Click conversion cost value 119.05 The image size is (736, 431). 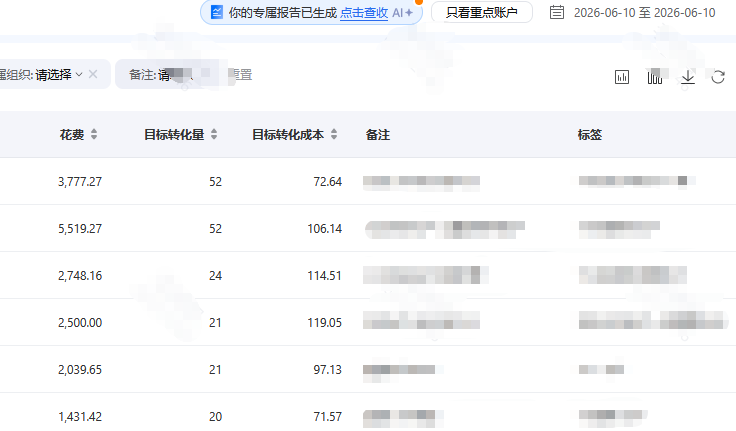324,323
